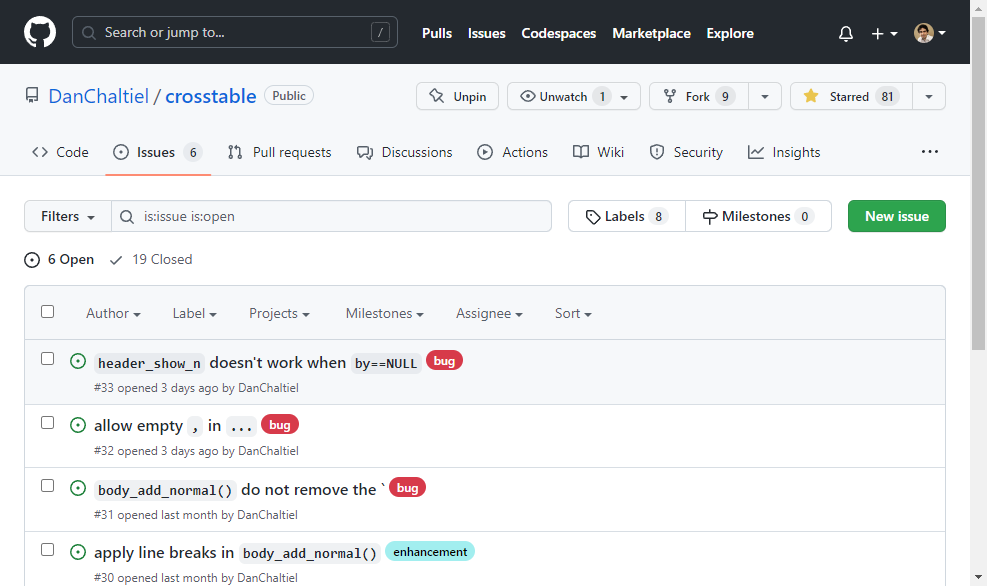The image size is (987, 586).
Task: Check the box for issue #33
Action: tap(47, 359)
